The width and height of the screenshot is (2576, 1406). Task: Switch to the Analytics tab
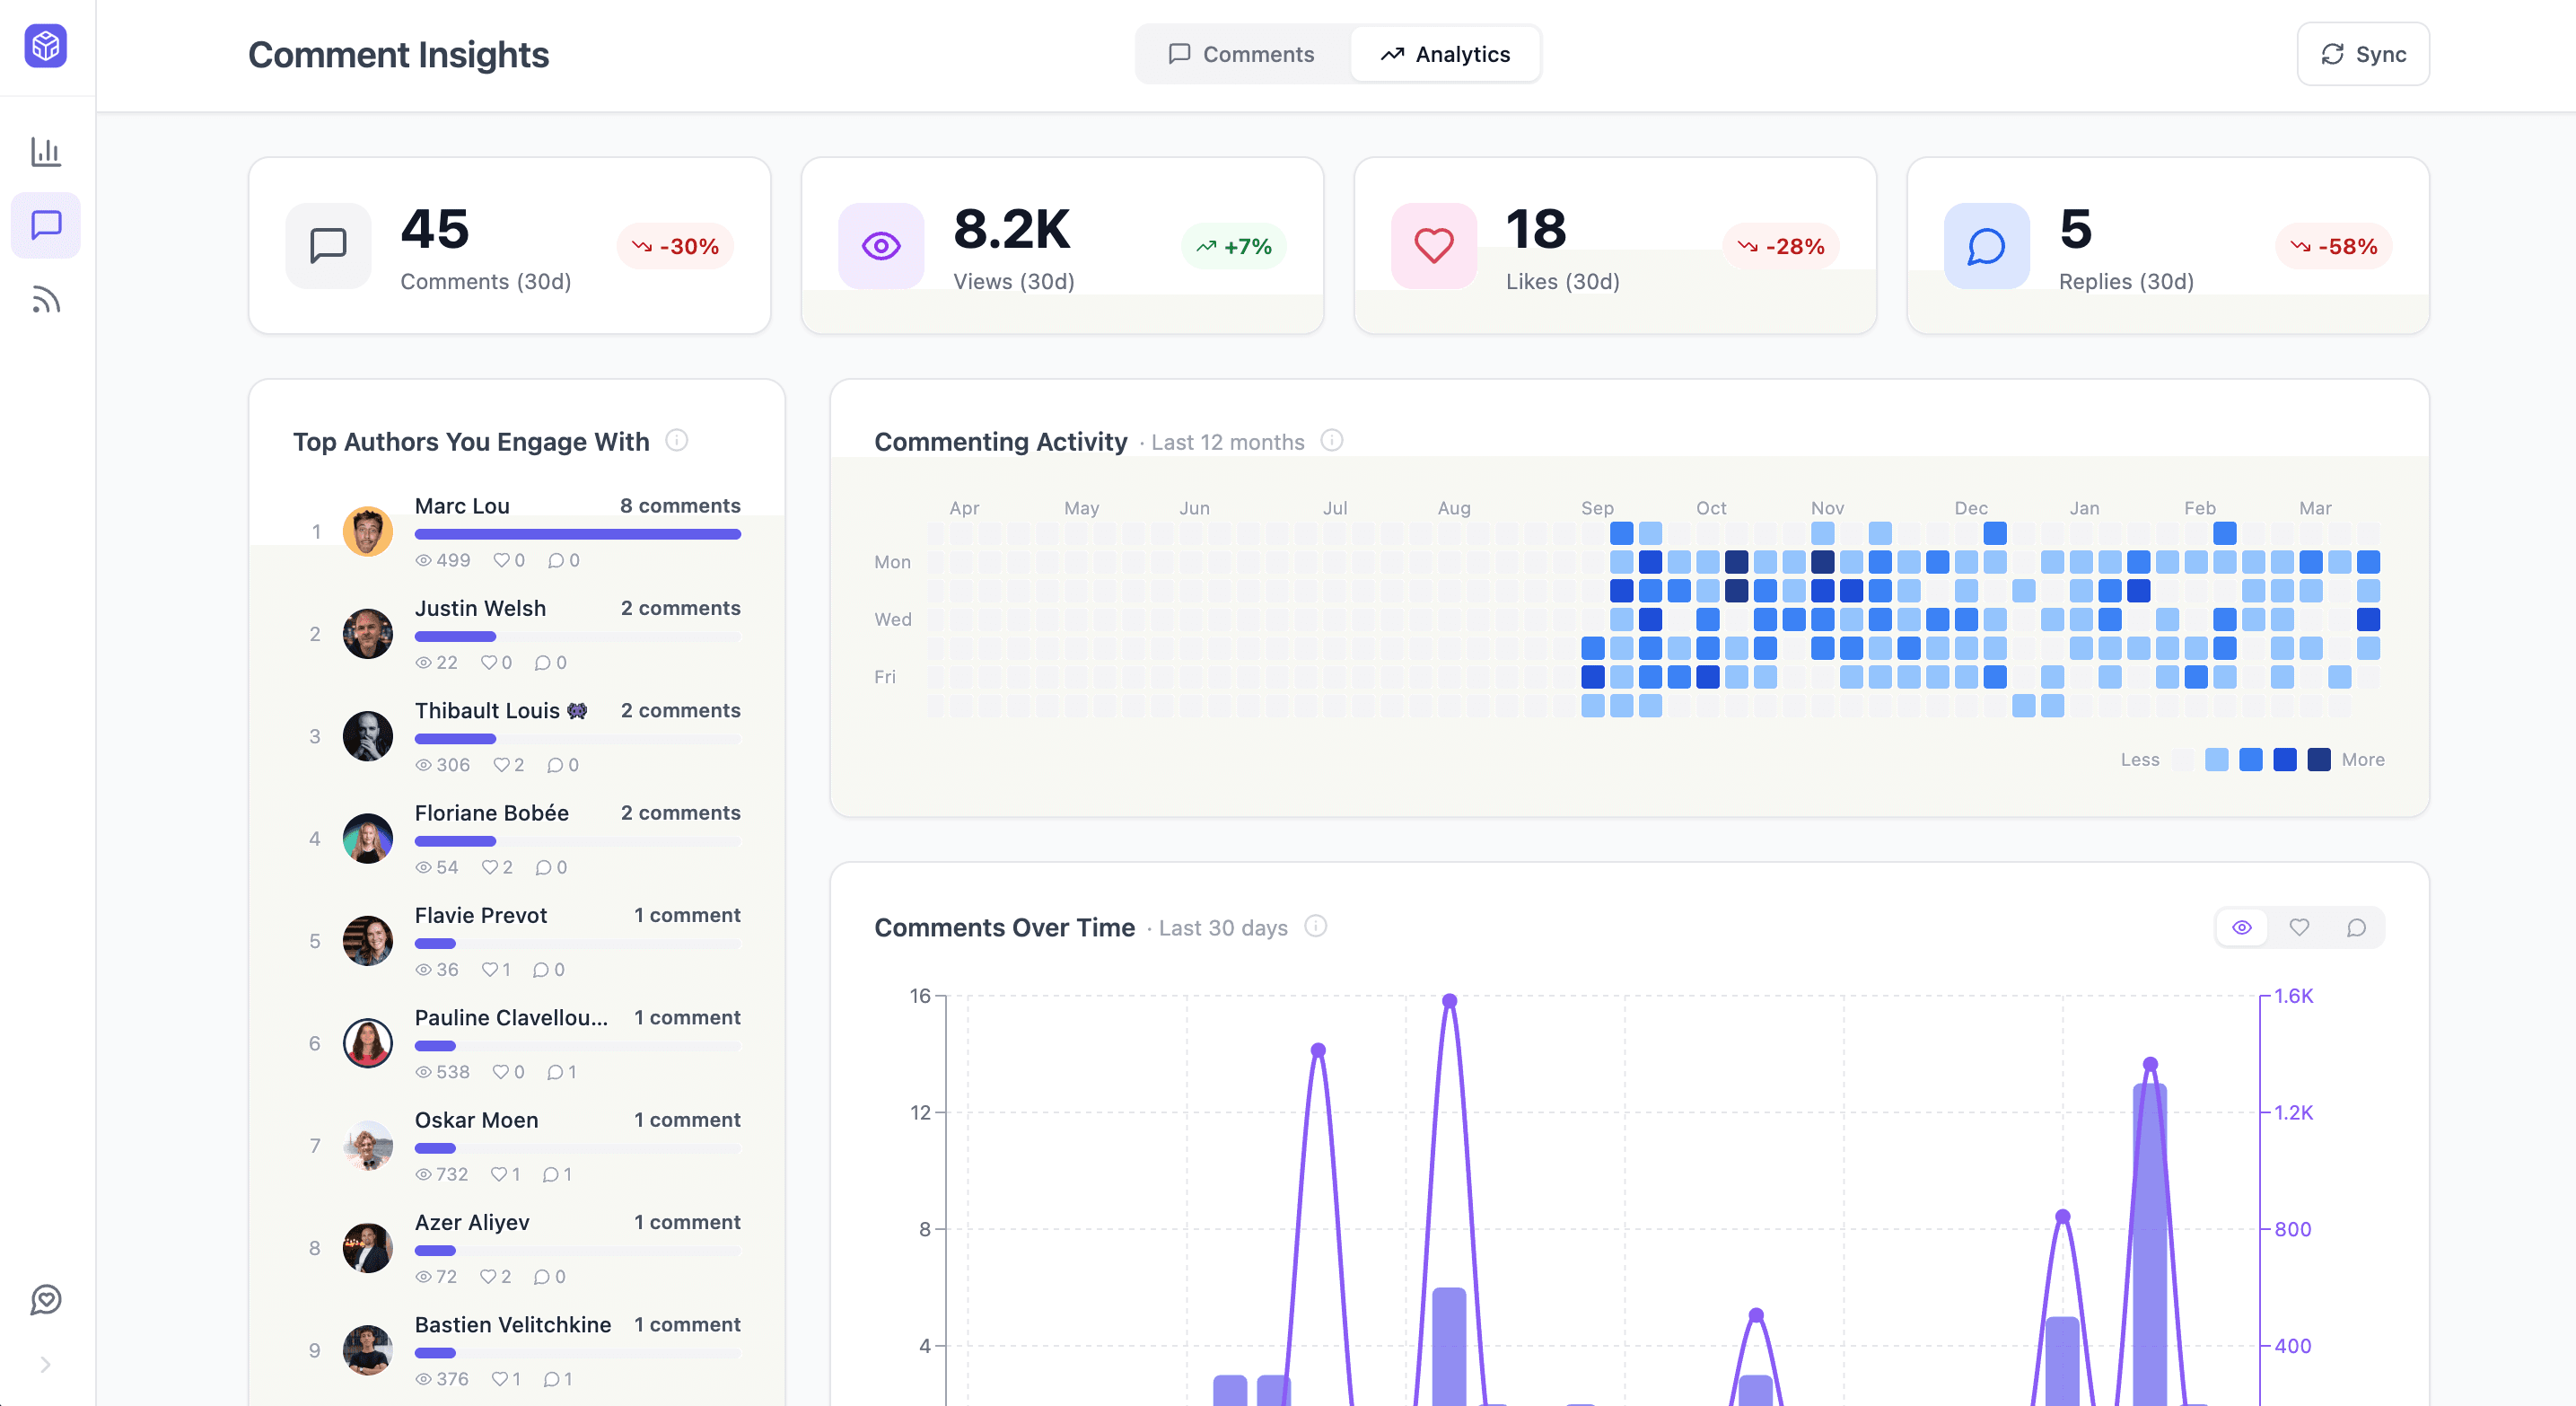pyautogui.click(x=1445, y=54)
